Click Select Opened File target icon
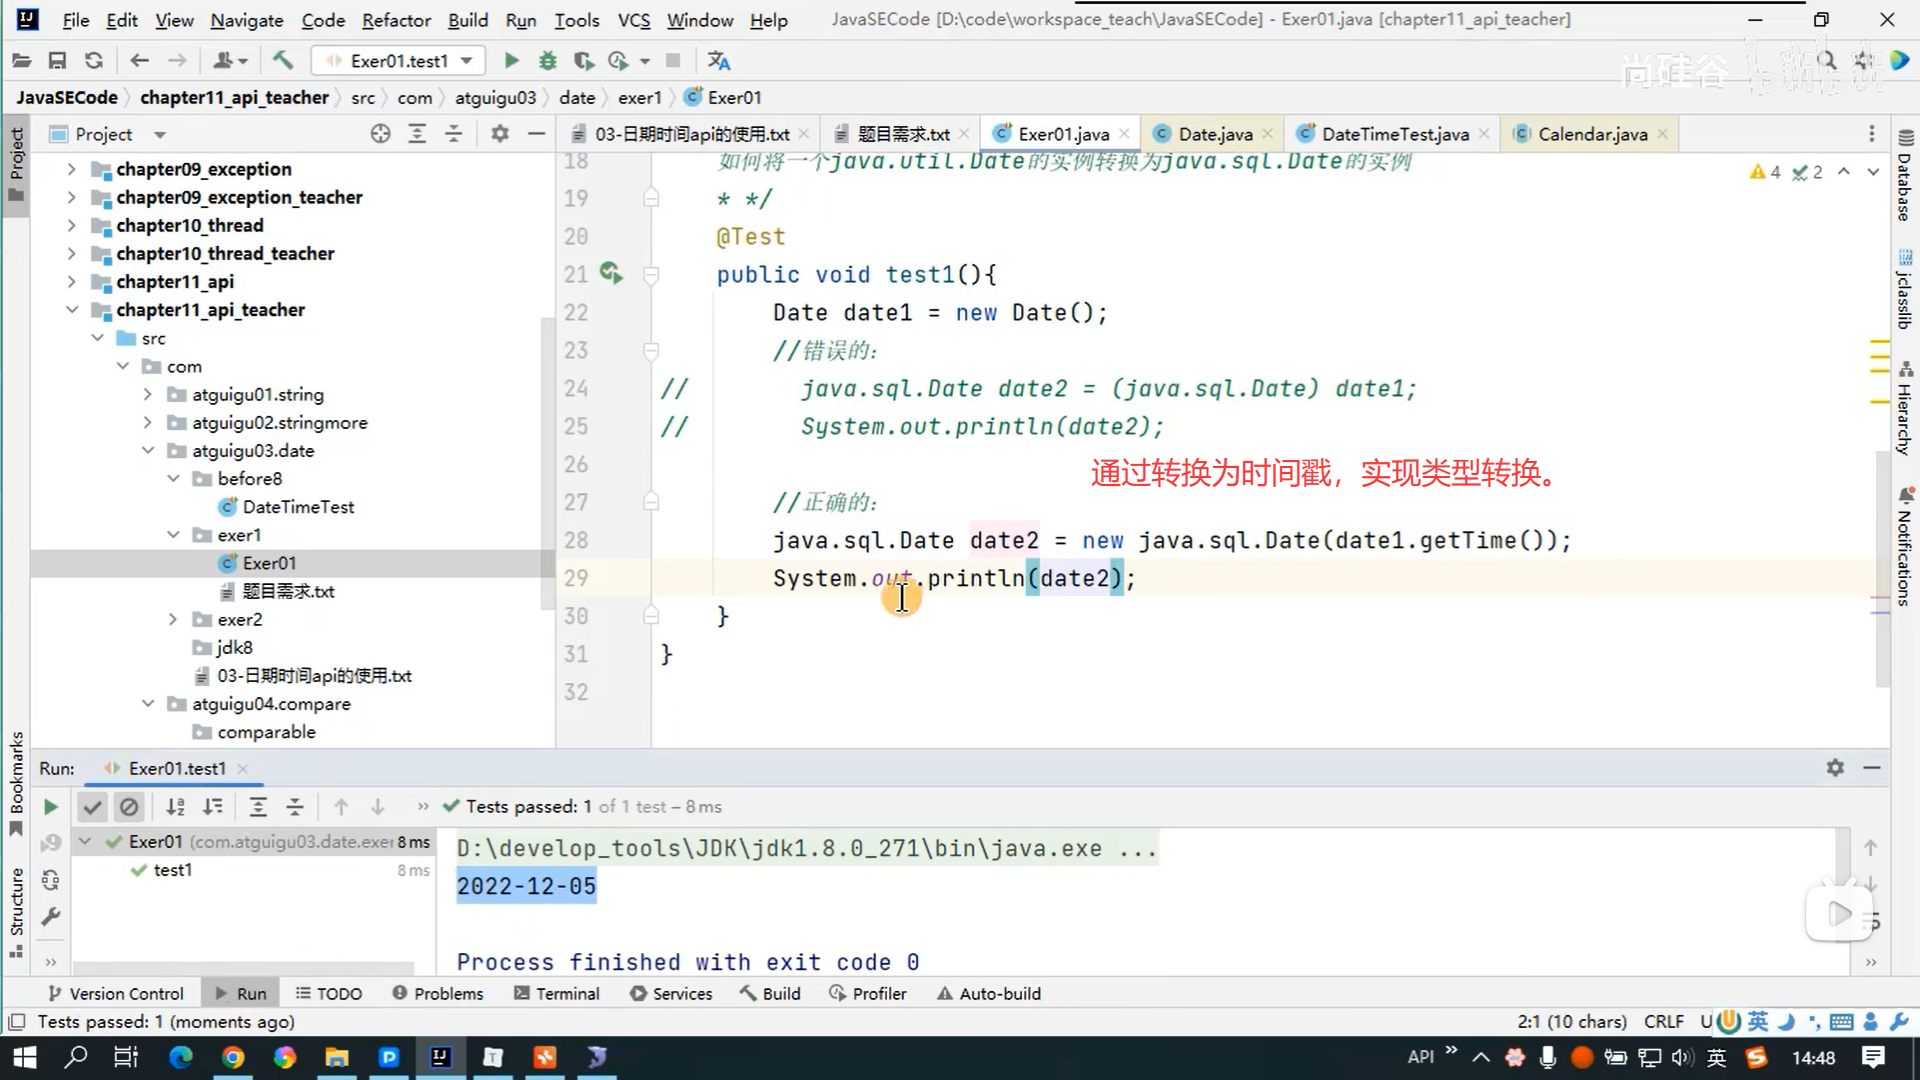This screenshot has width=1920, height=1080. pyautogui.click(x=380, y=134)
